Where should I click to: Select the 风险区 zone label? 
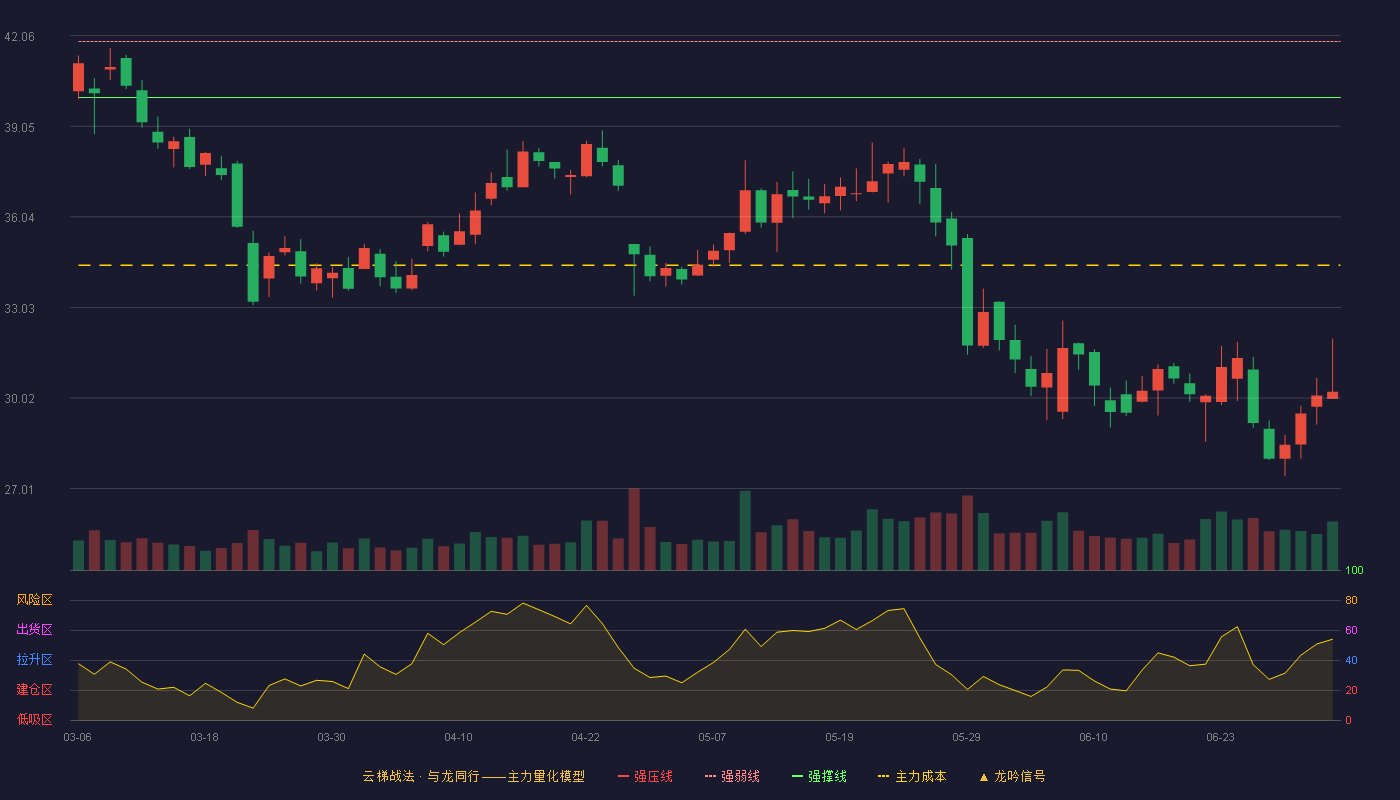point(34,600)
